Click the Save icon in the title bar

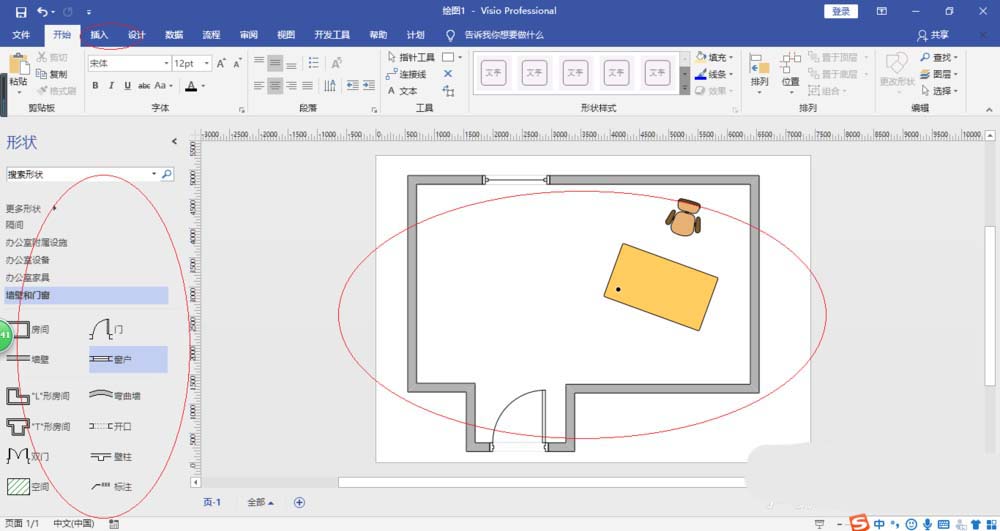tap(20, 11)
